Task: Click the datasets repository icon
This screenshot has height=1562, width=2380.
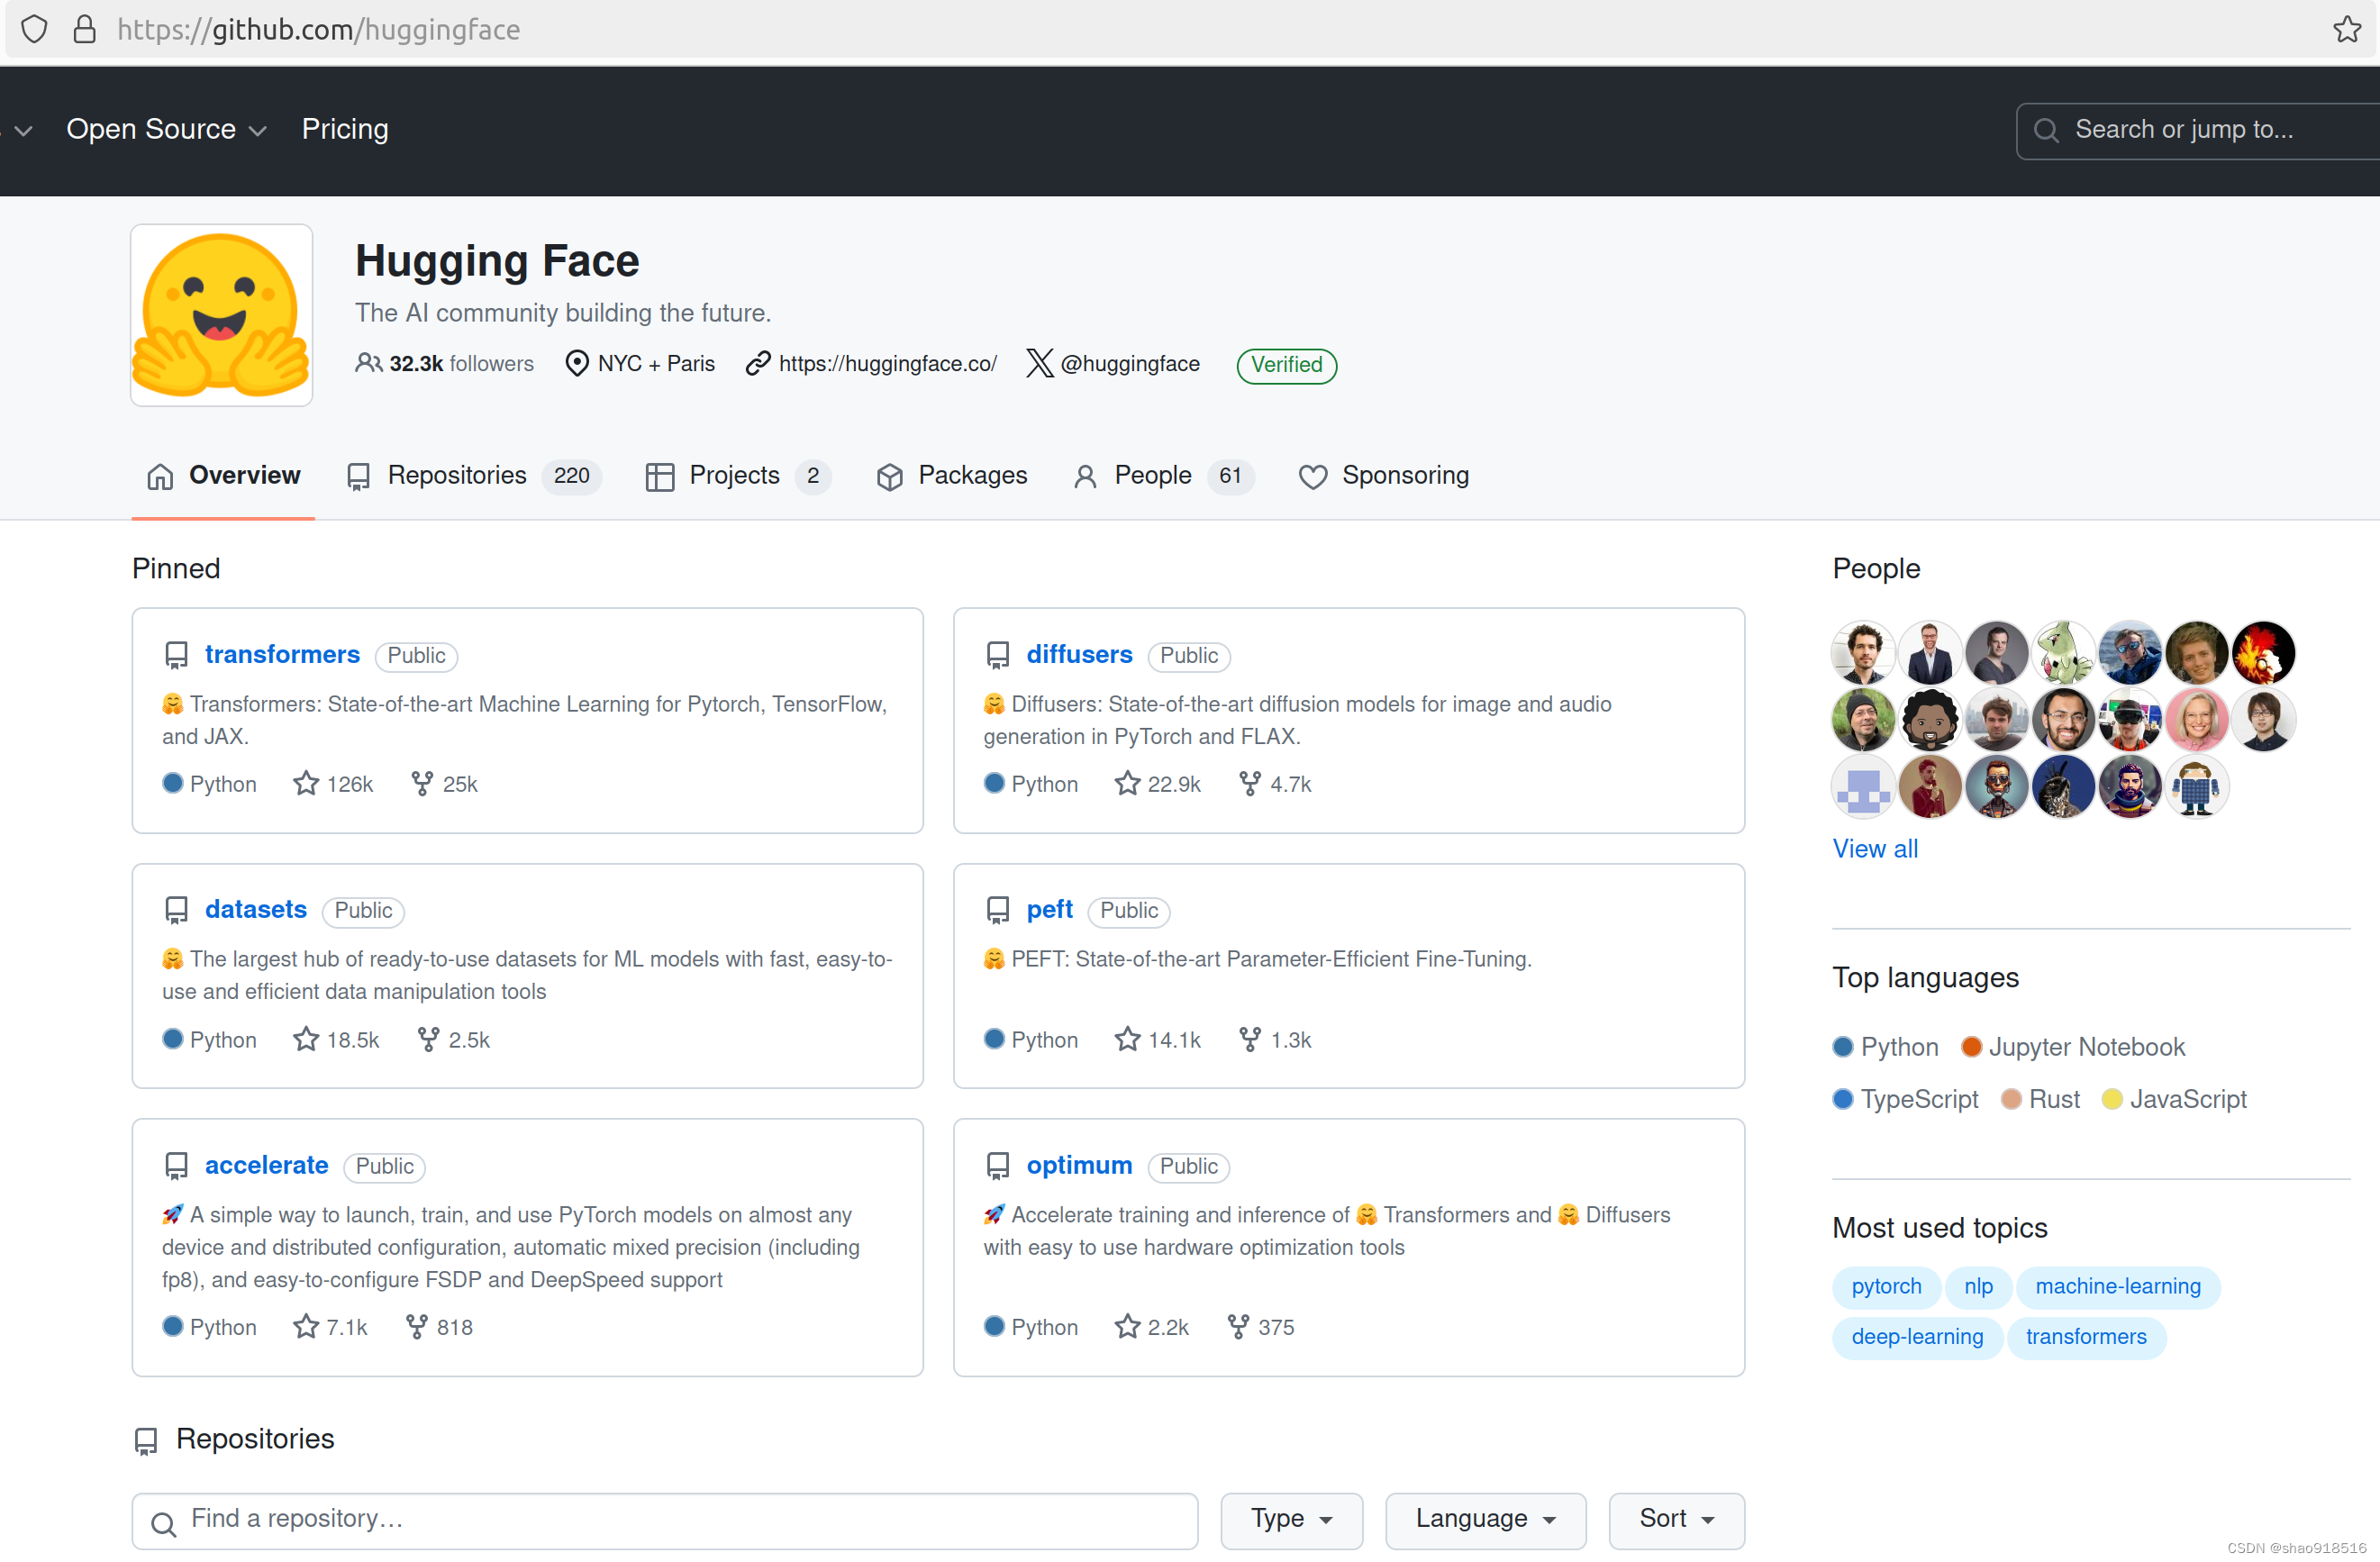Action: pos(175,910)
